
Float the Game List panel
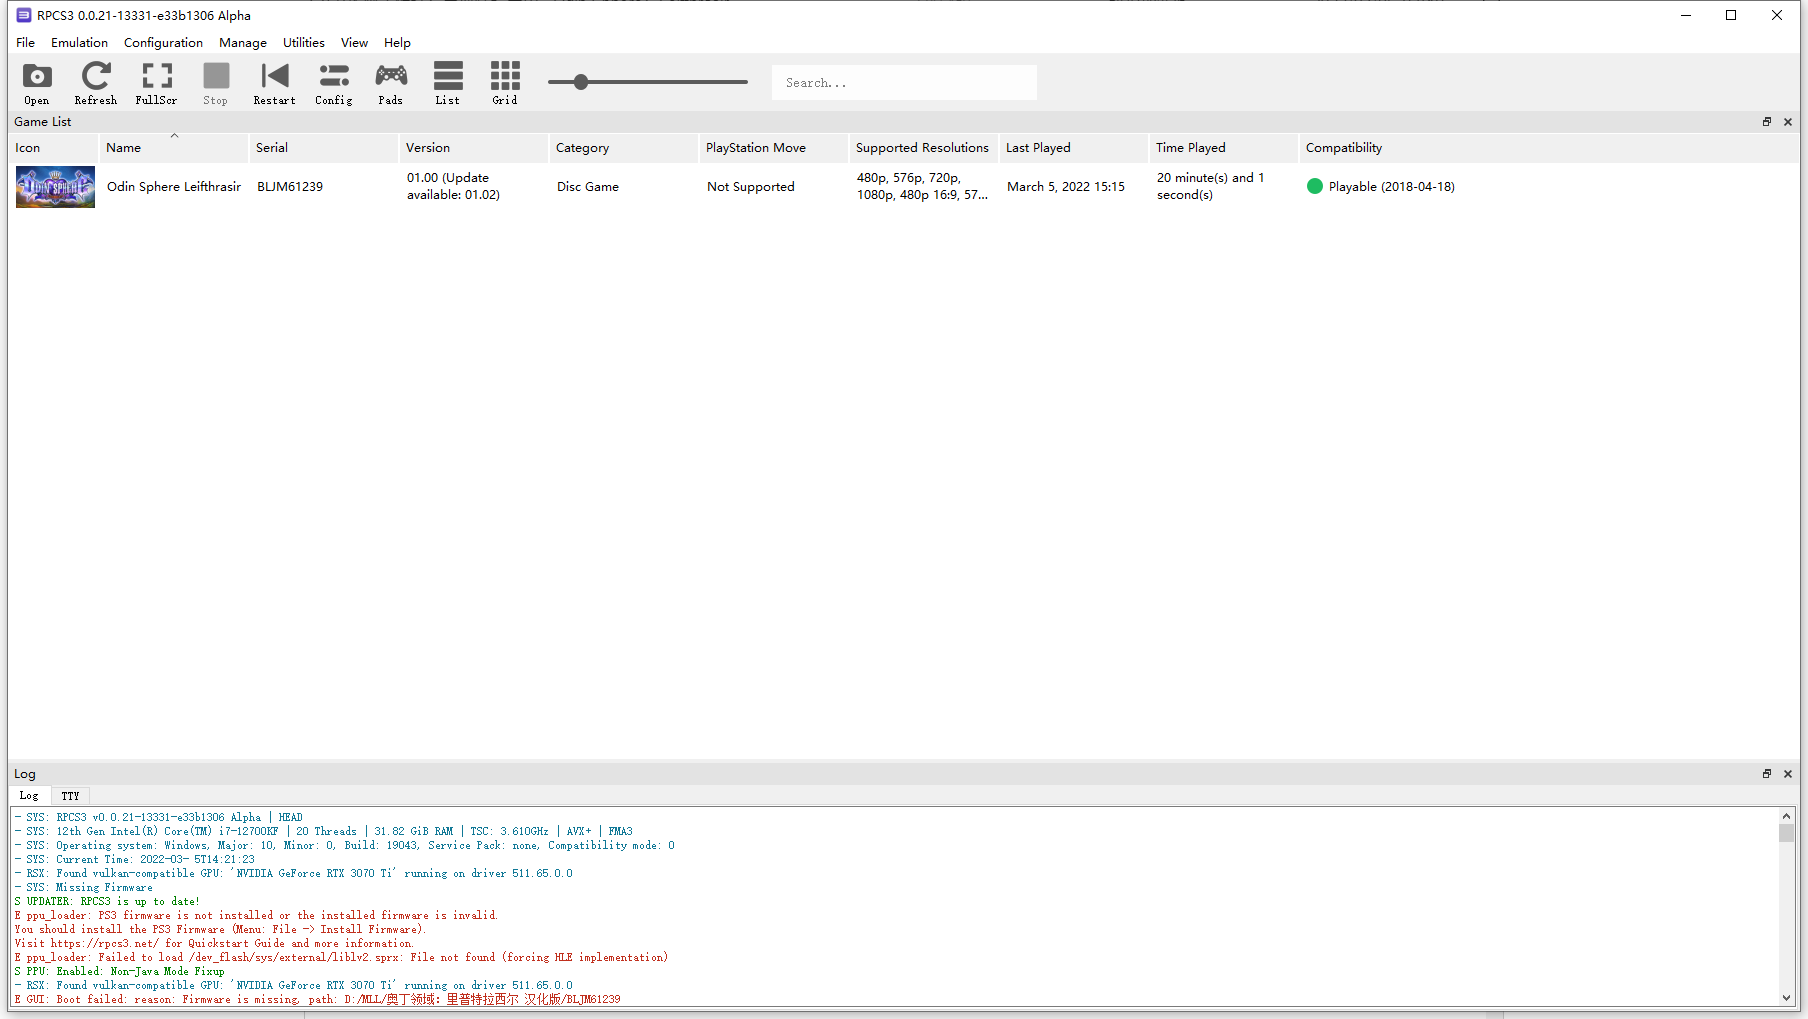[x=1767, y=122]
